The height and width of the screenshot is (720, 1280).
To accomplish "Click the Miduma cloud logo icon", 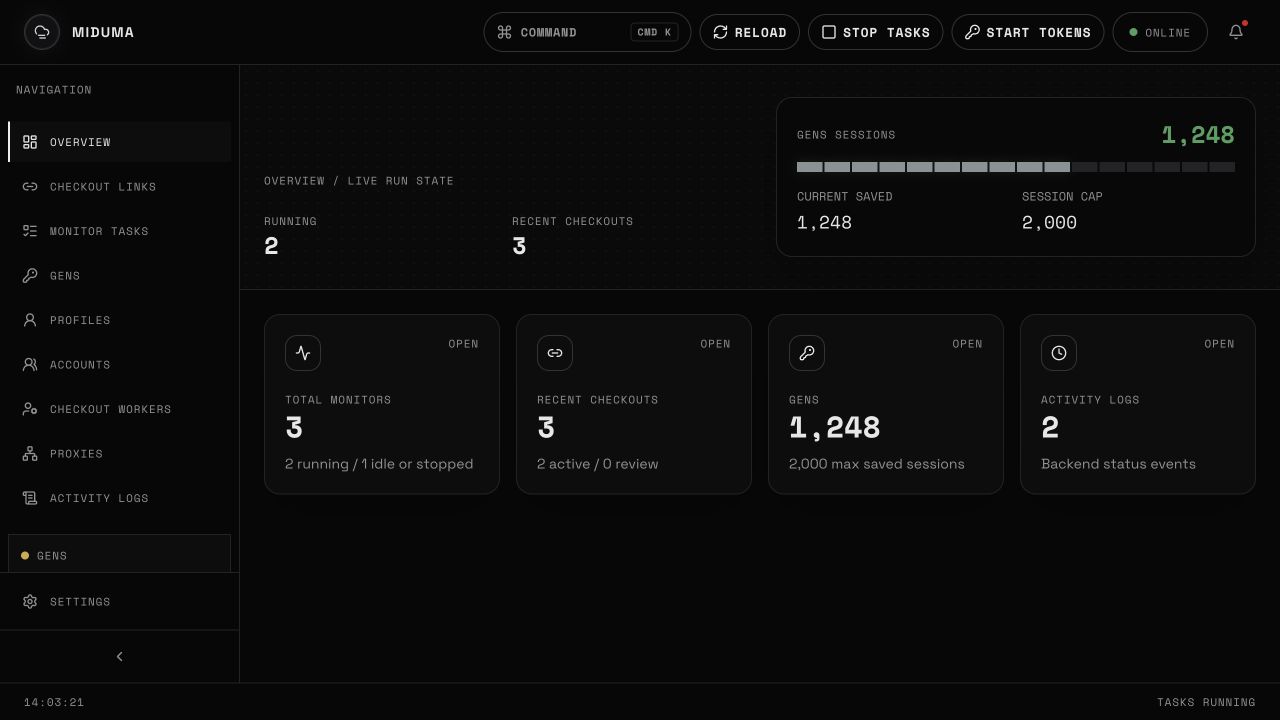I will 42,32.
